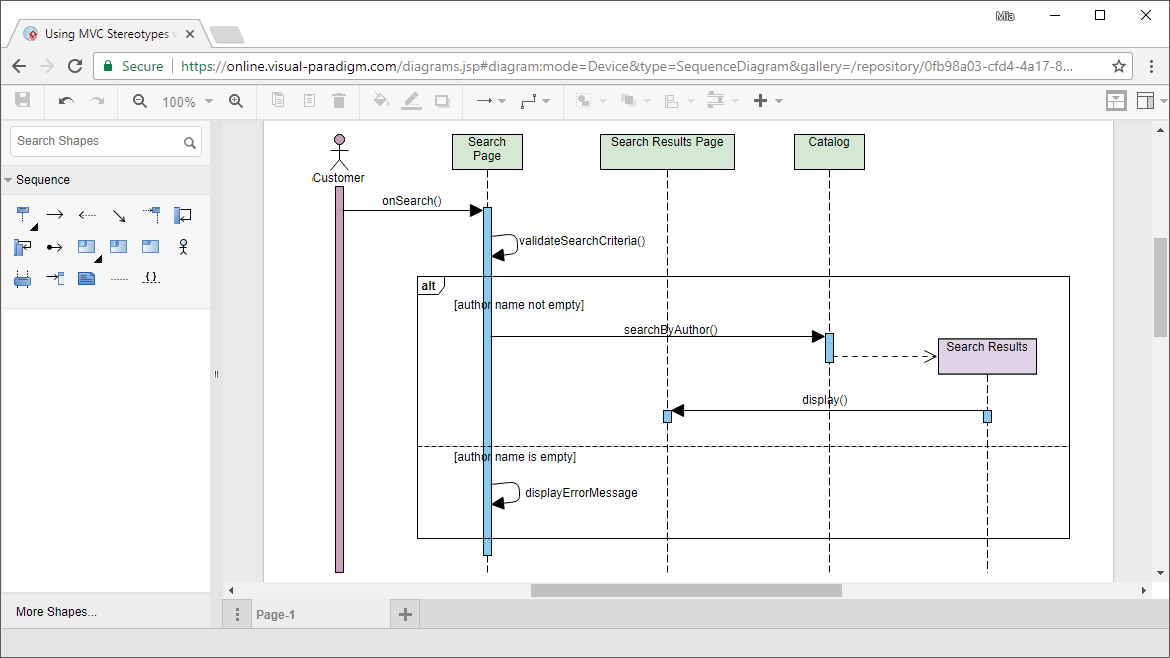1170x658 pixels.
Task: Select the dashed Return Message shape
Action: pos(87,215)
